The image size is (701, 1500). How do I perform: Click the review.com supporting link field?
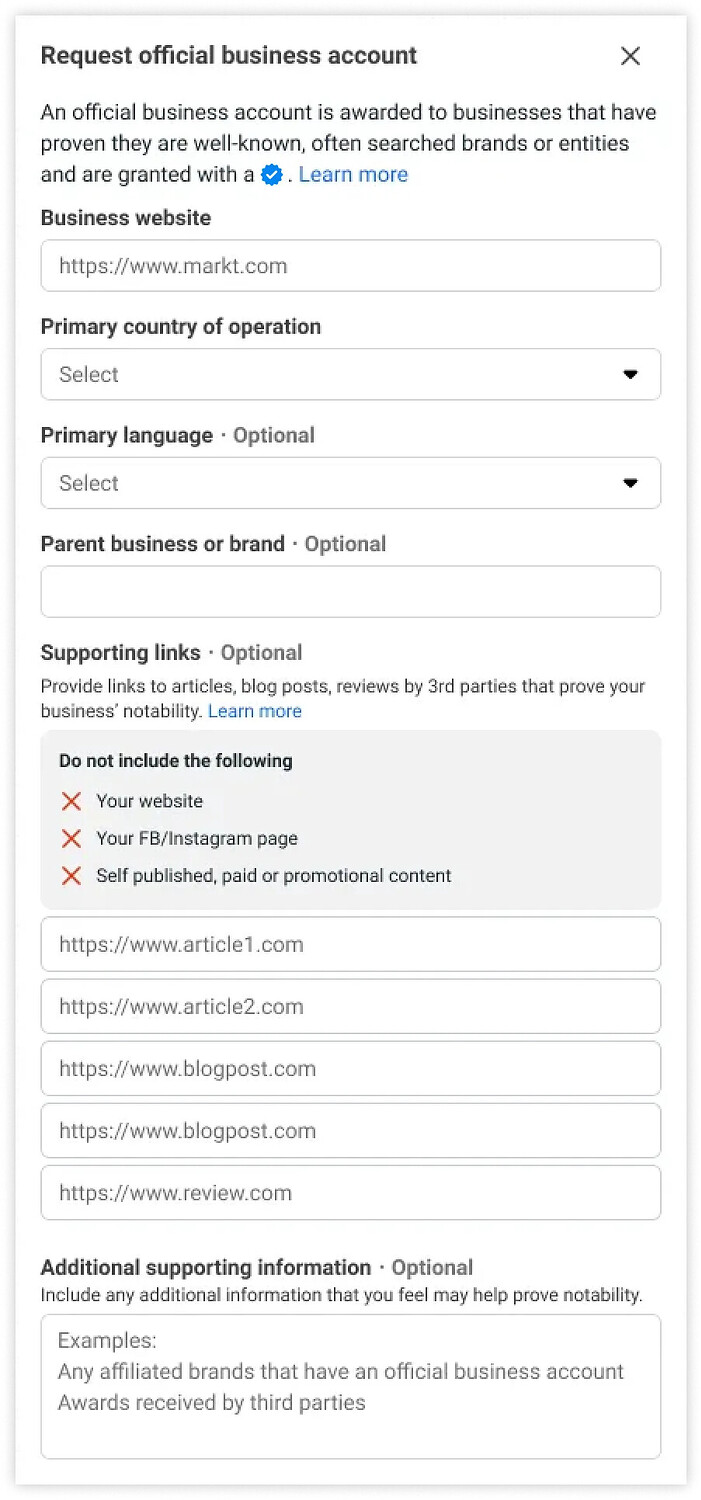pos(350,1192)
